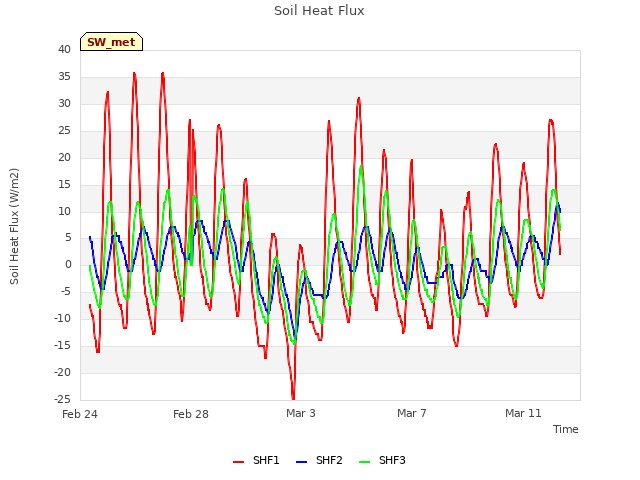Click the 'Mar 11' x-axis label
The width and height of the screenshot is (640, 480).
coord(523,413)
